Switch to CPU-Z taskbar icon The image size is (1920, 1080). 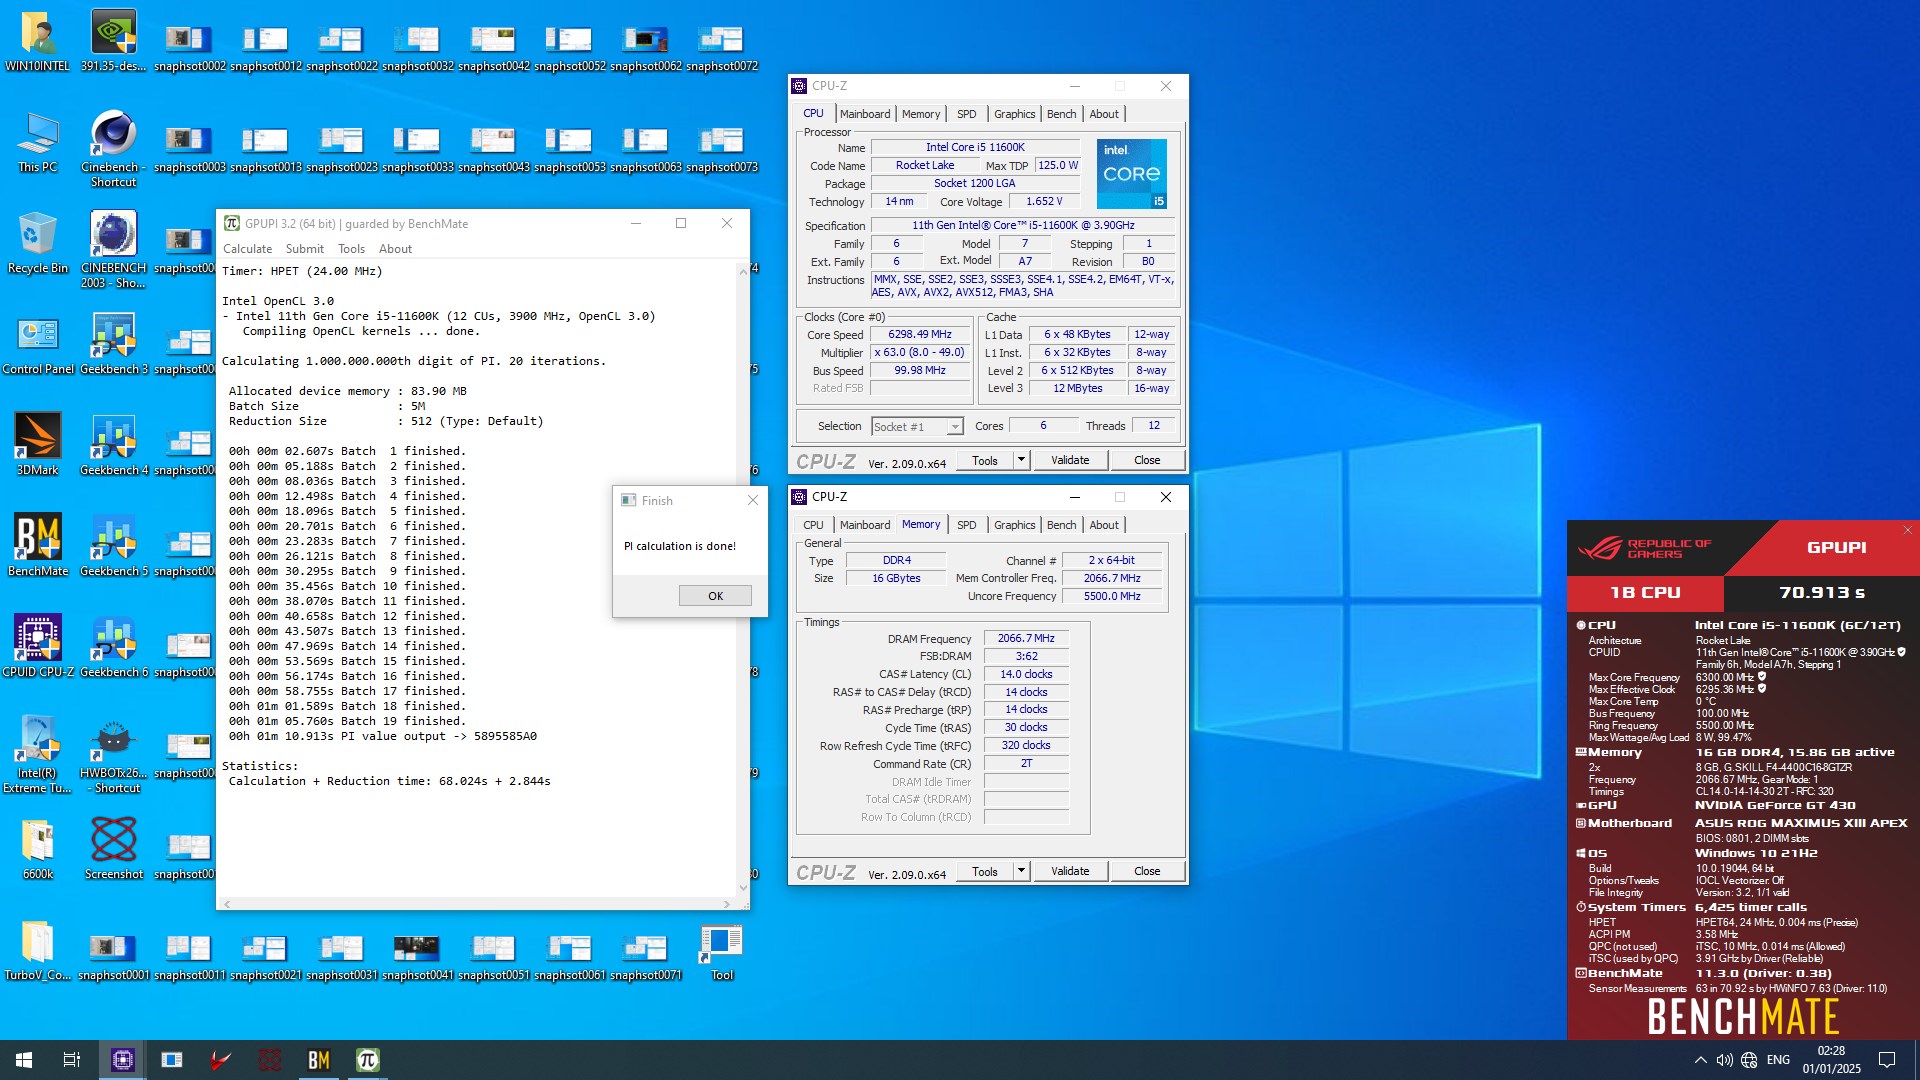pyautogui.click(x=123, y=1060)
